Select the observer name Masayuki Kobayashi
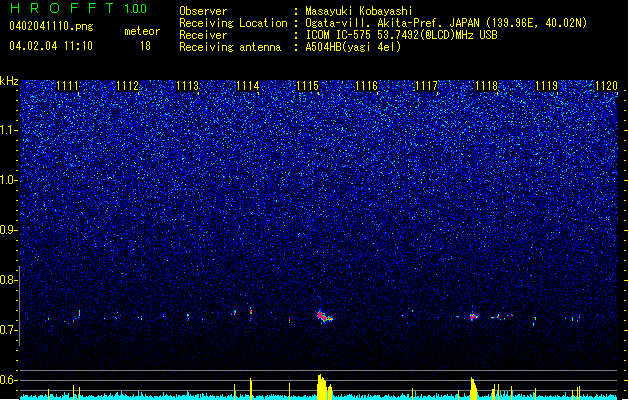 pos(359,11)
